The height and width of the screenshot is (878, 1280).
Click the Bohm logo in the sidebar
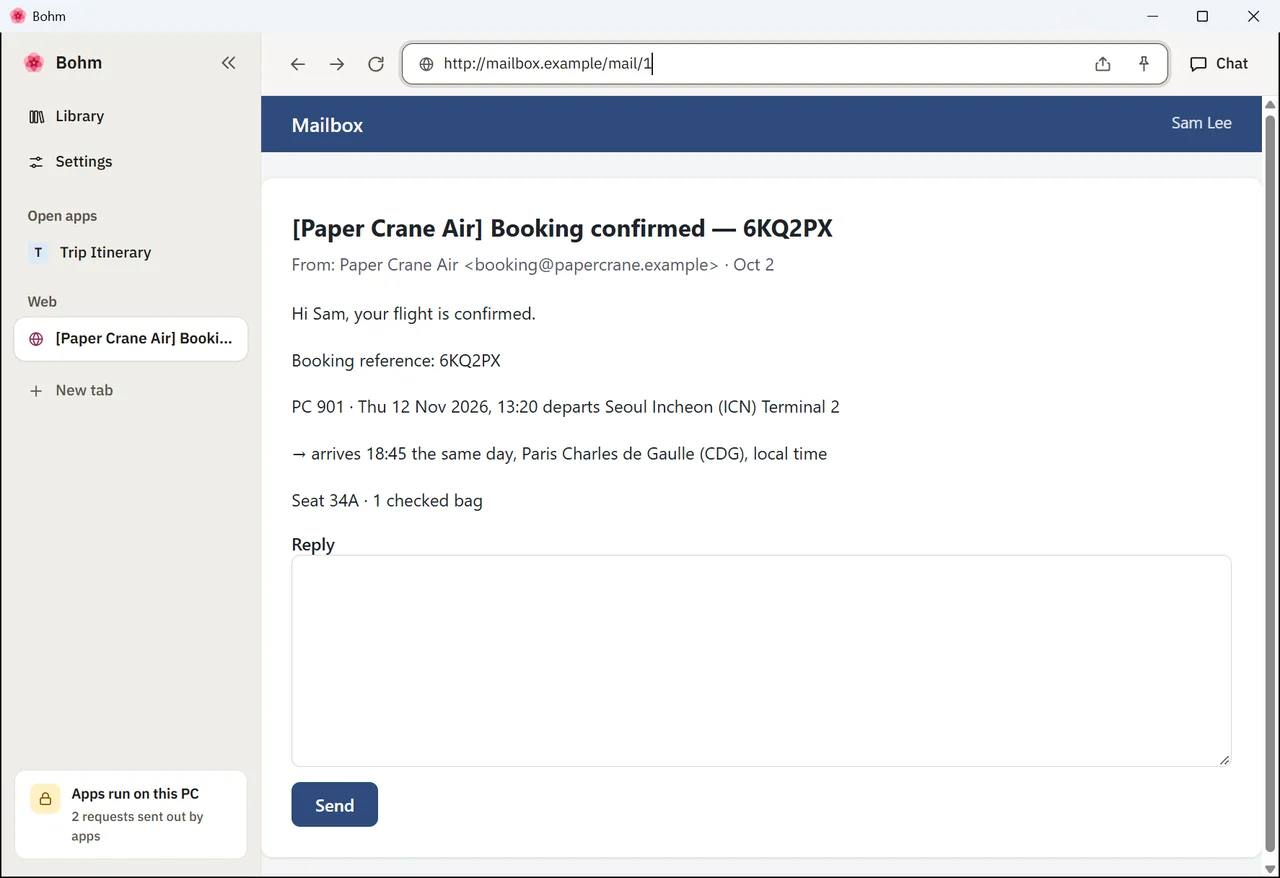(x=34, y=63)
